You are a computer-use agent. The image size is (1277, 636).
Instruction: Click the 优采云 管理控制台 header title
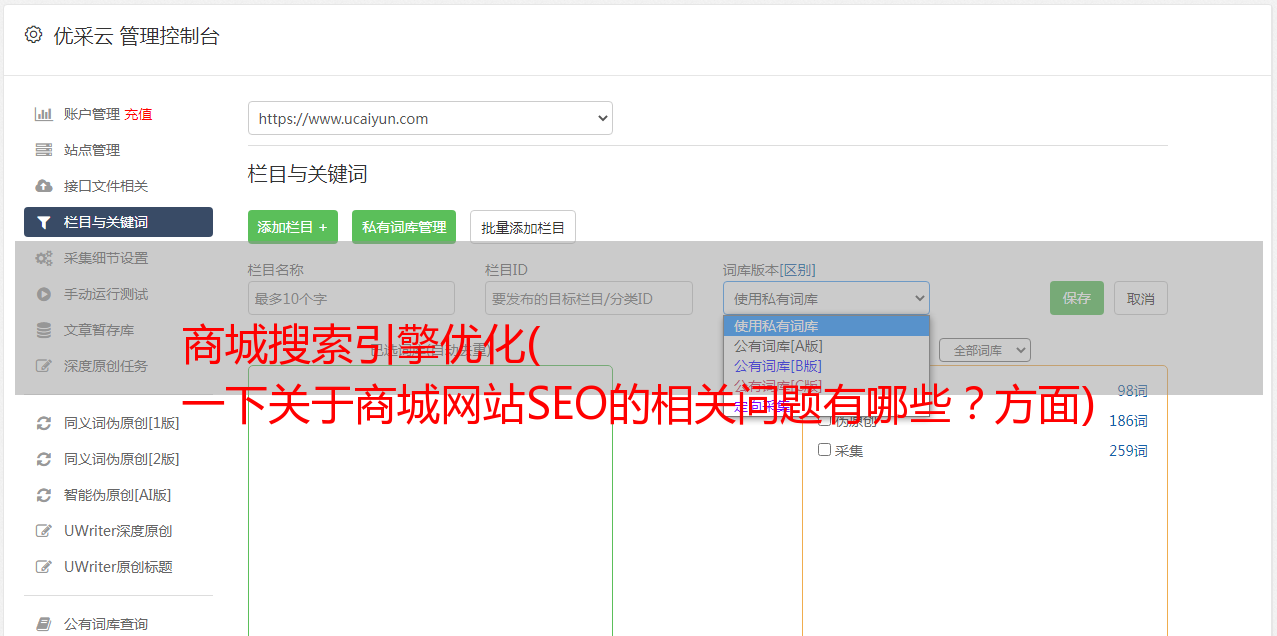click(136, 36)
